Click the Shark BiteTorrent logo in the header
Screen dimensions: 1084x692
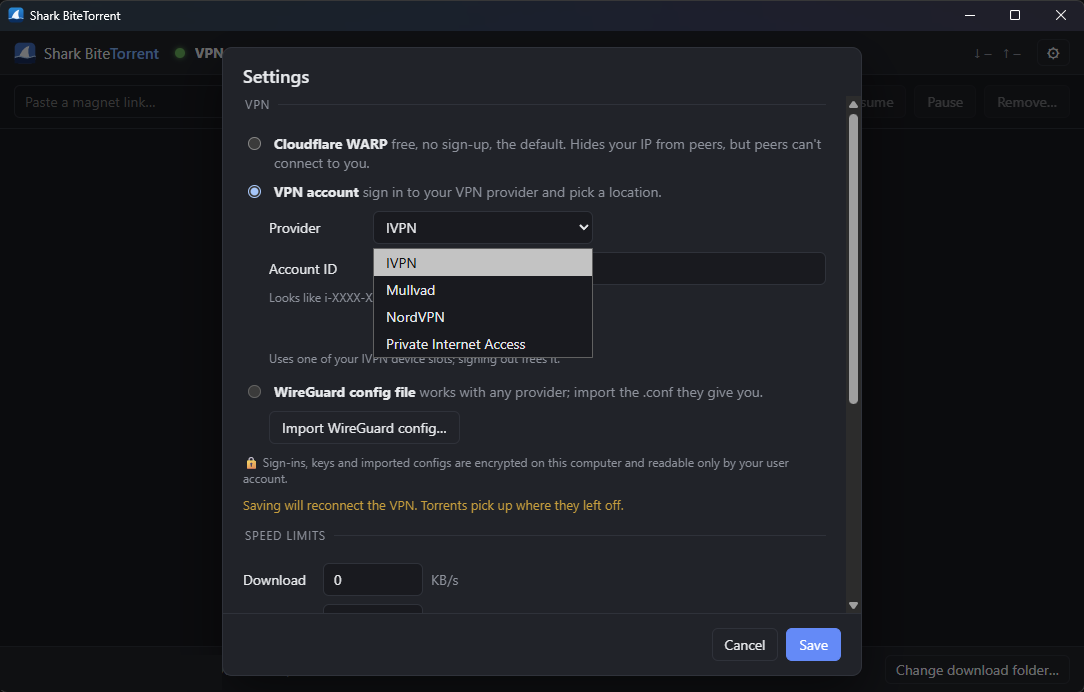[26, 53]
